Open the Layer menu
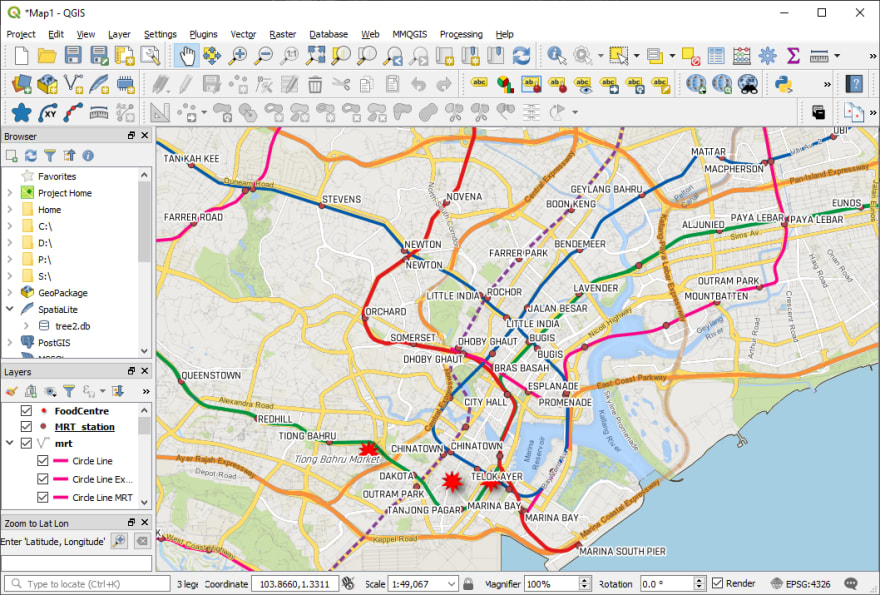 (119, 34)
